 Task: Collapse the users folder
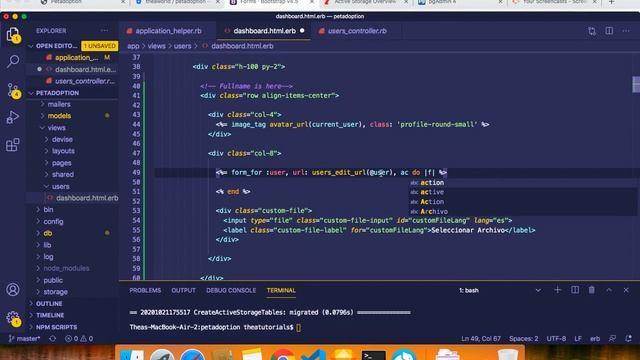coord(60,187)
